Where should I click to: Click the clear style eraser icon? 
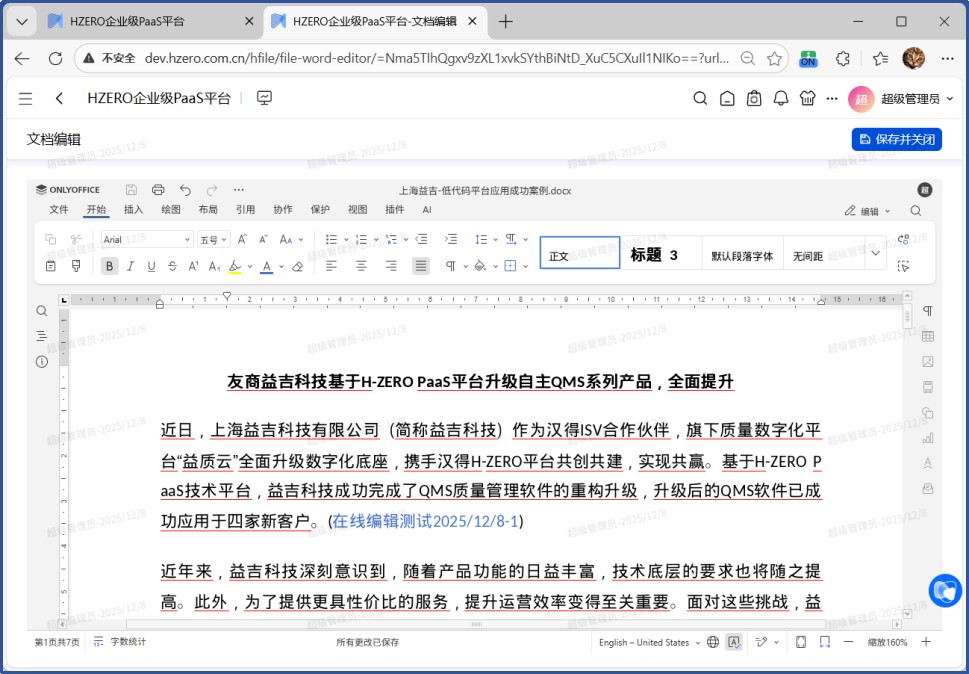(297, 266)
